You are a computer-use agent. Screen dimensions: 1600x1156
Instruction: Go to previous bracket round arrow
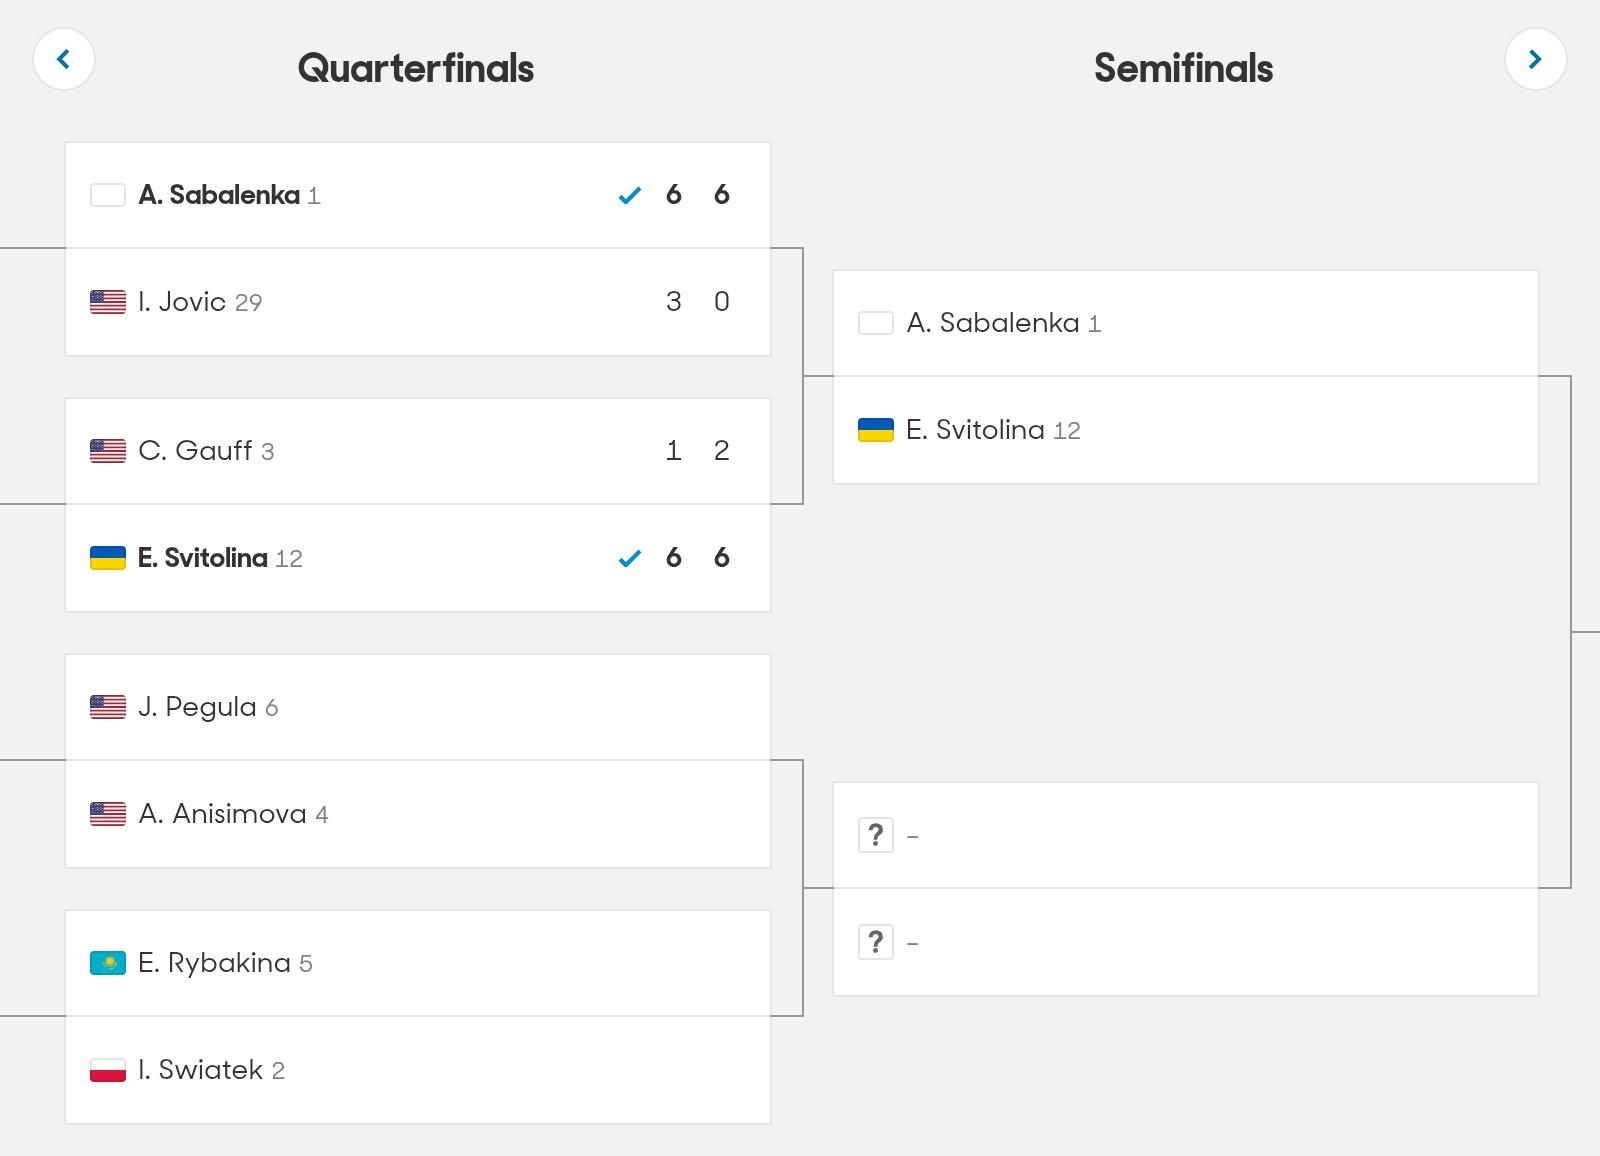click(x=64, y=60)
